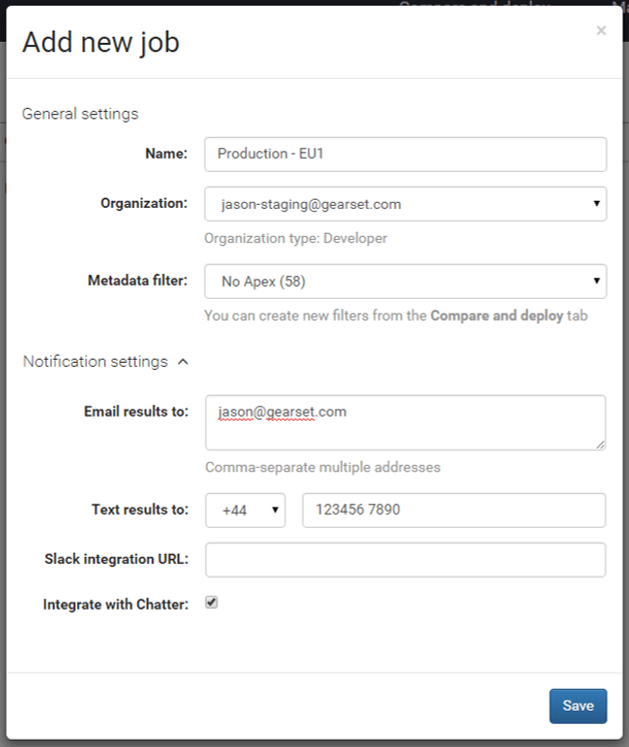Open the Organization dropdown
The image size is (629, 747).
coord(405,204)
